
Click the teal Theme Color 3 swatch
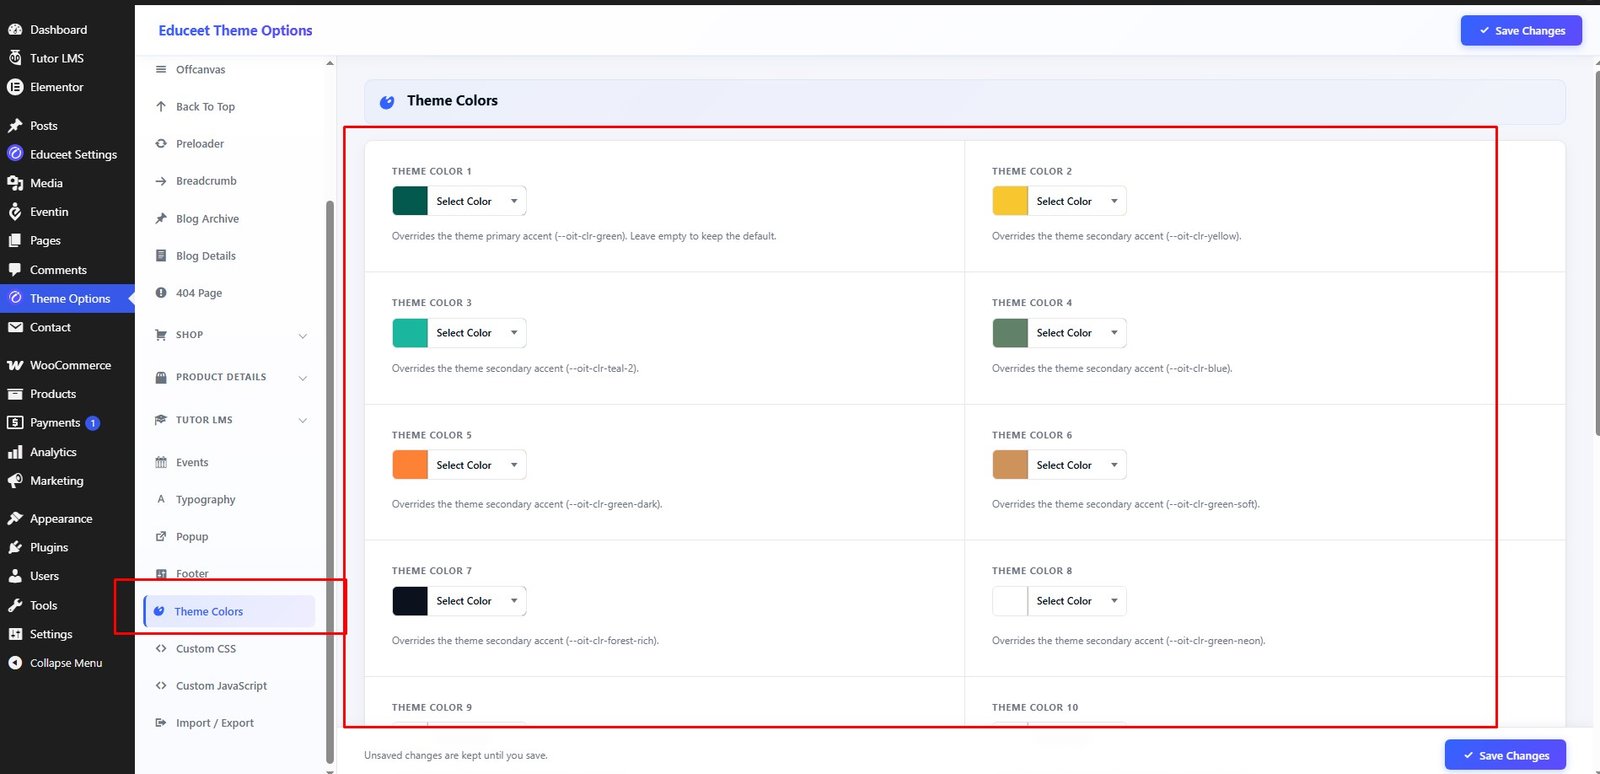[x=410, y=333]
